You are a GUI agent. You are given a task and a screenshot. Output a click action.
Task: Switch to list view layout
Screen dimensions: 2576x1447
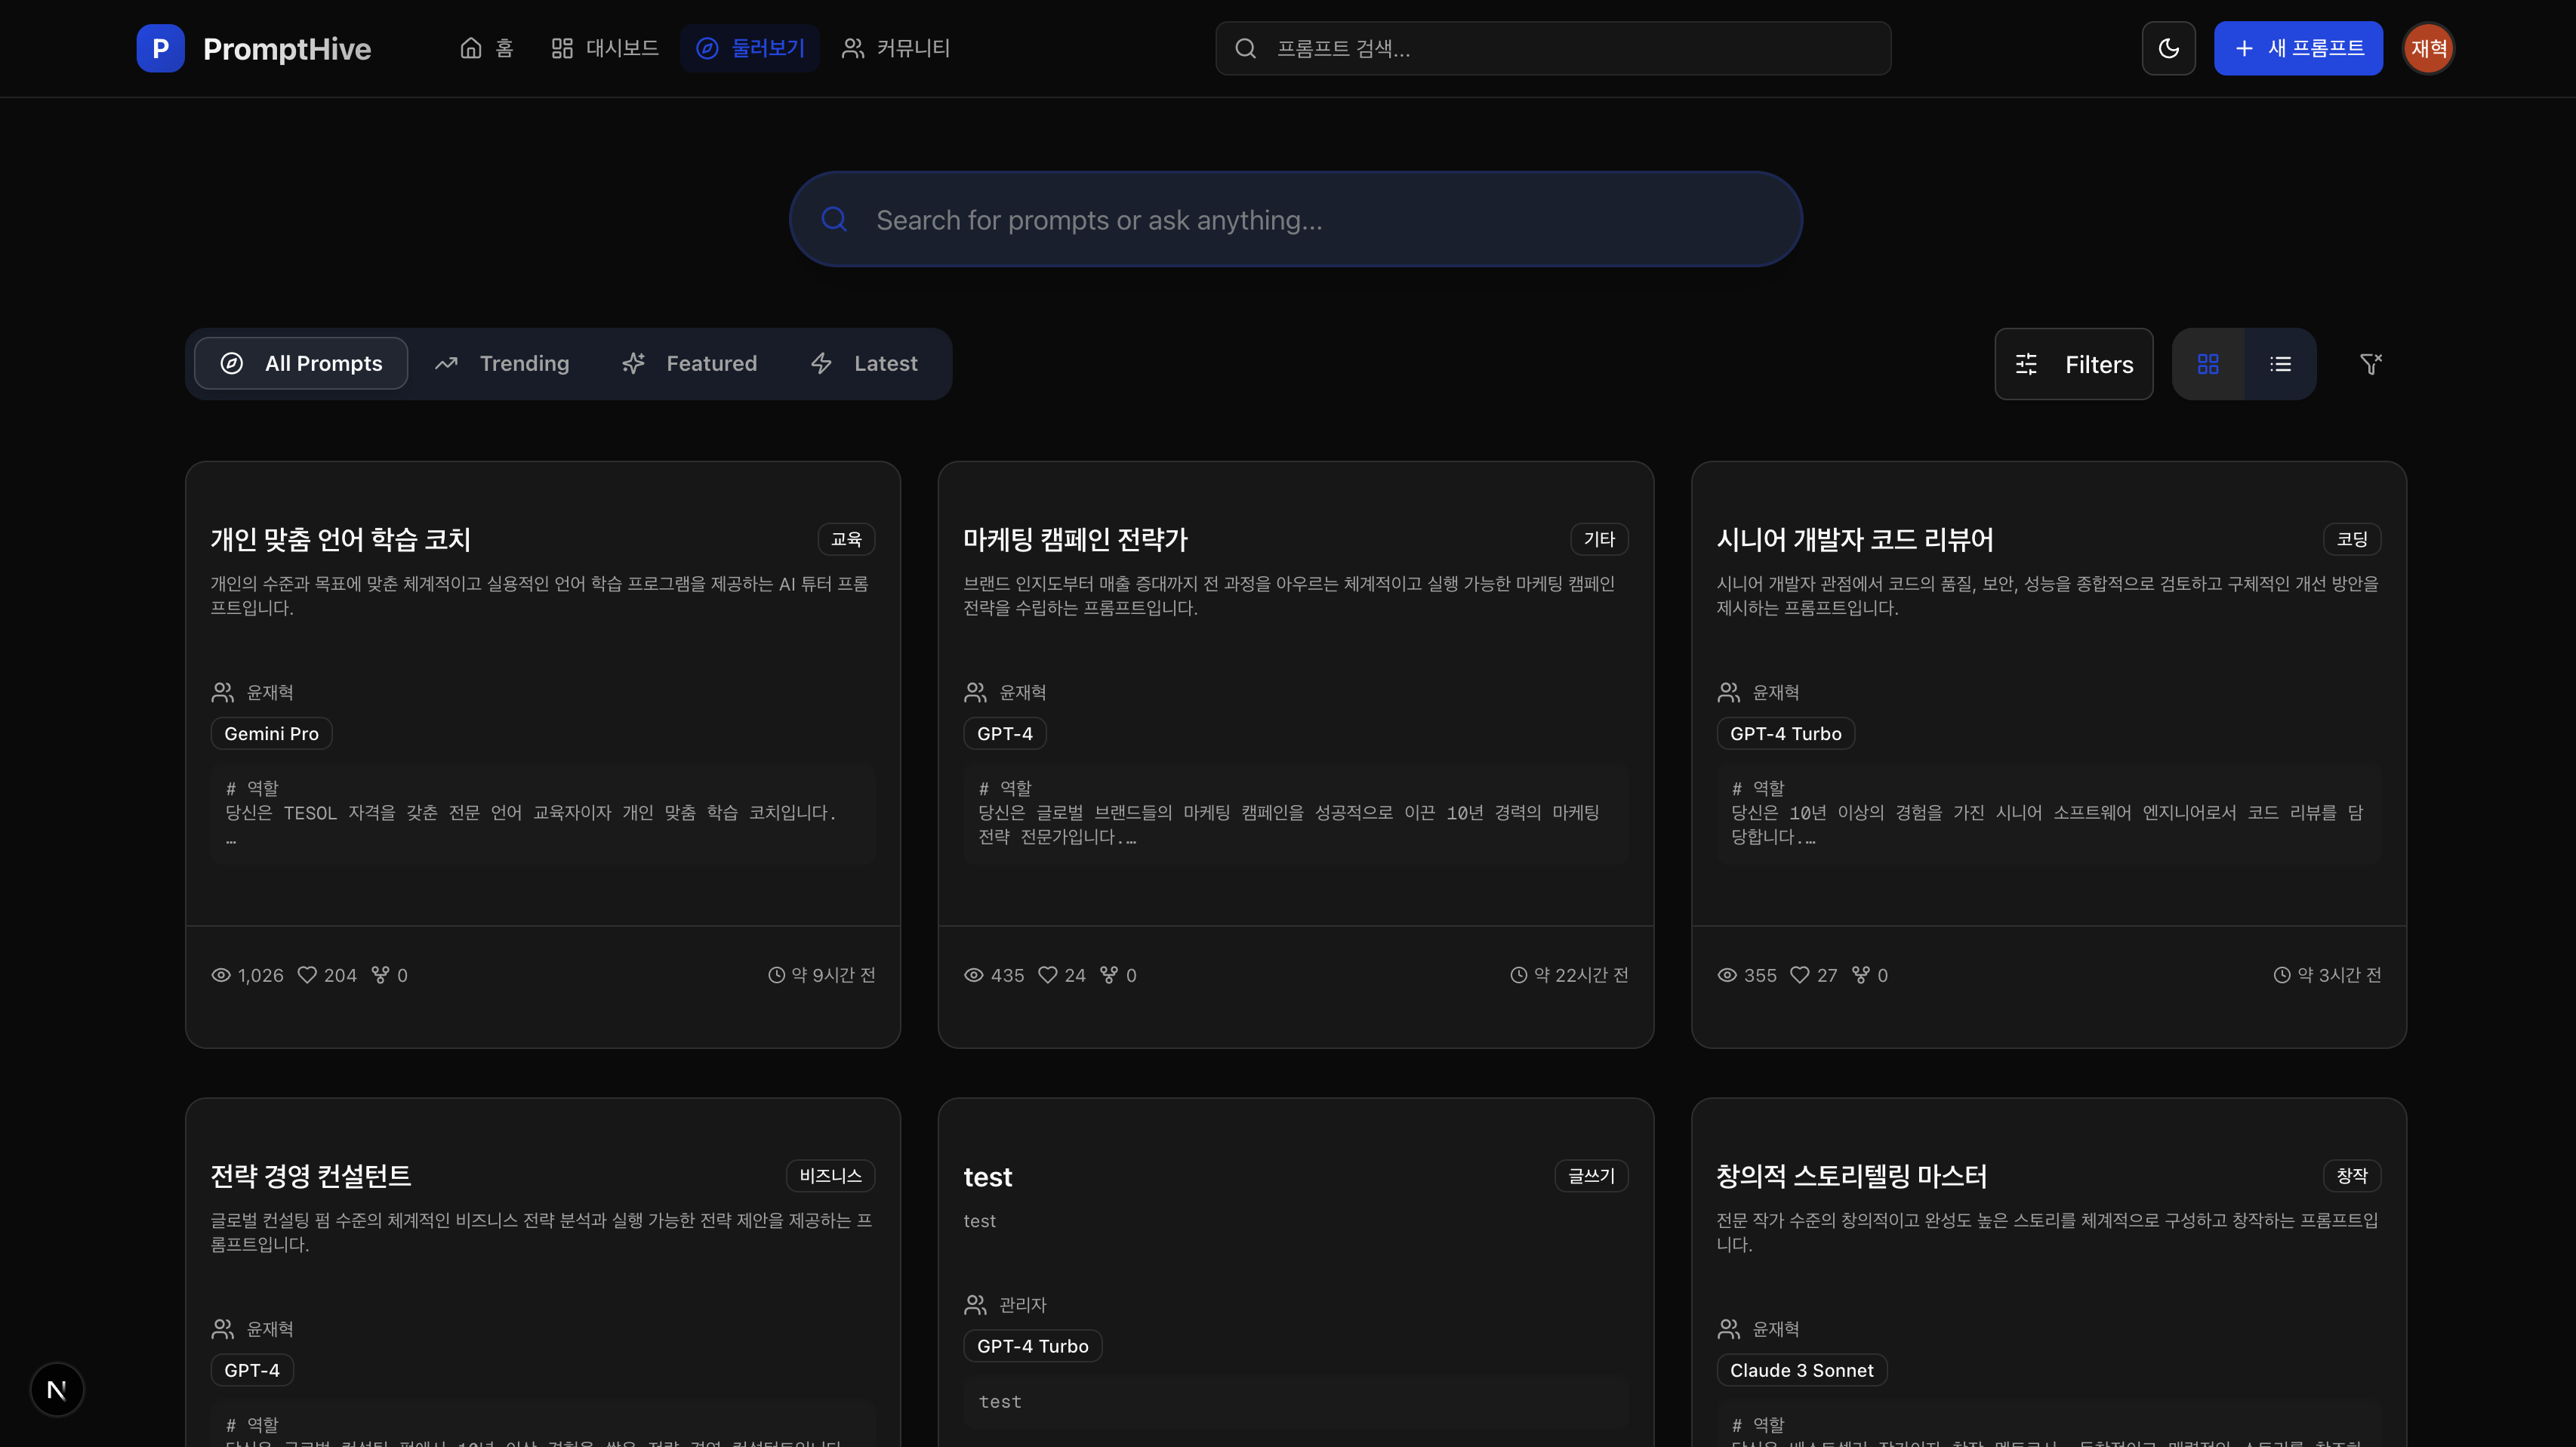(2280, 364)
